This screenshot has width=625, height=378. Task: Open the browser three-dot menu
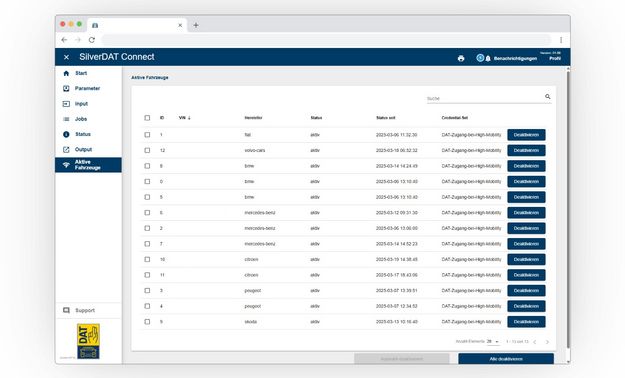[561, 40]
